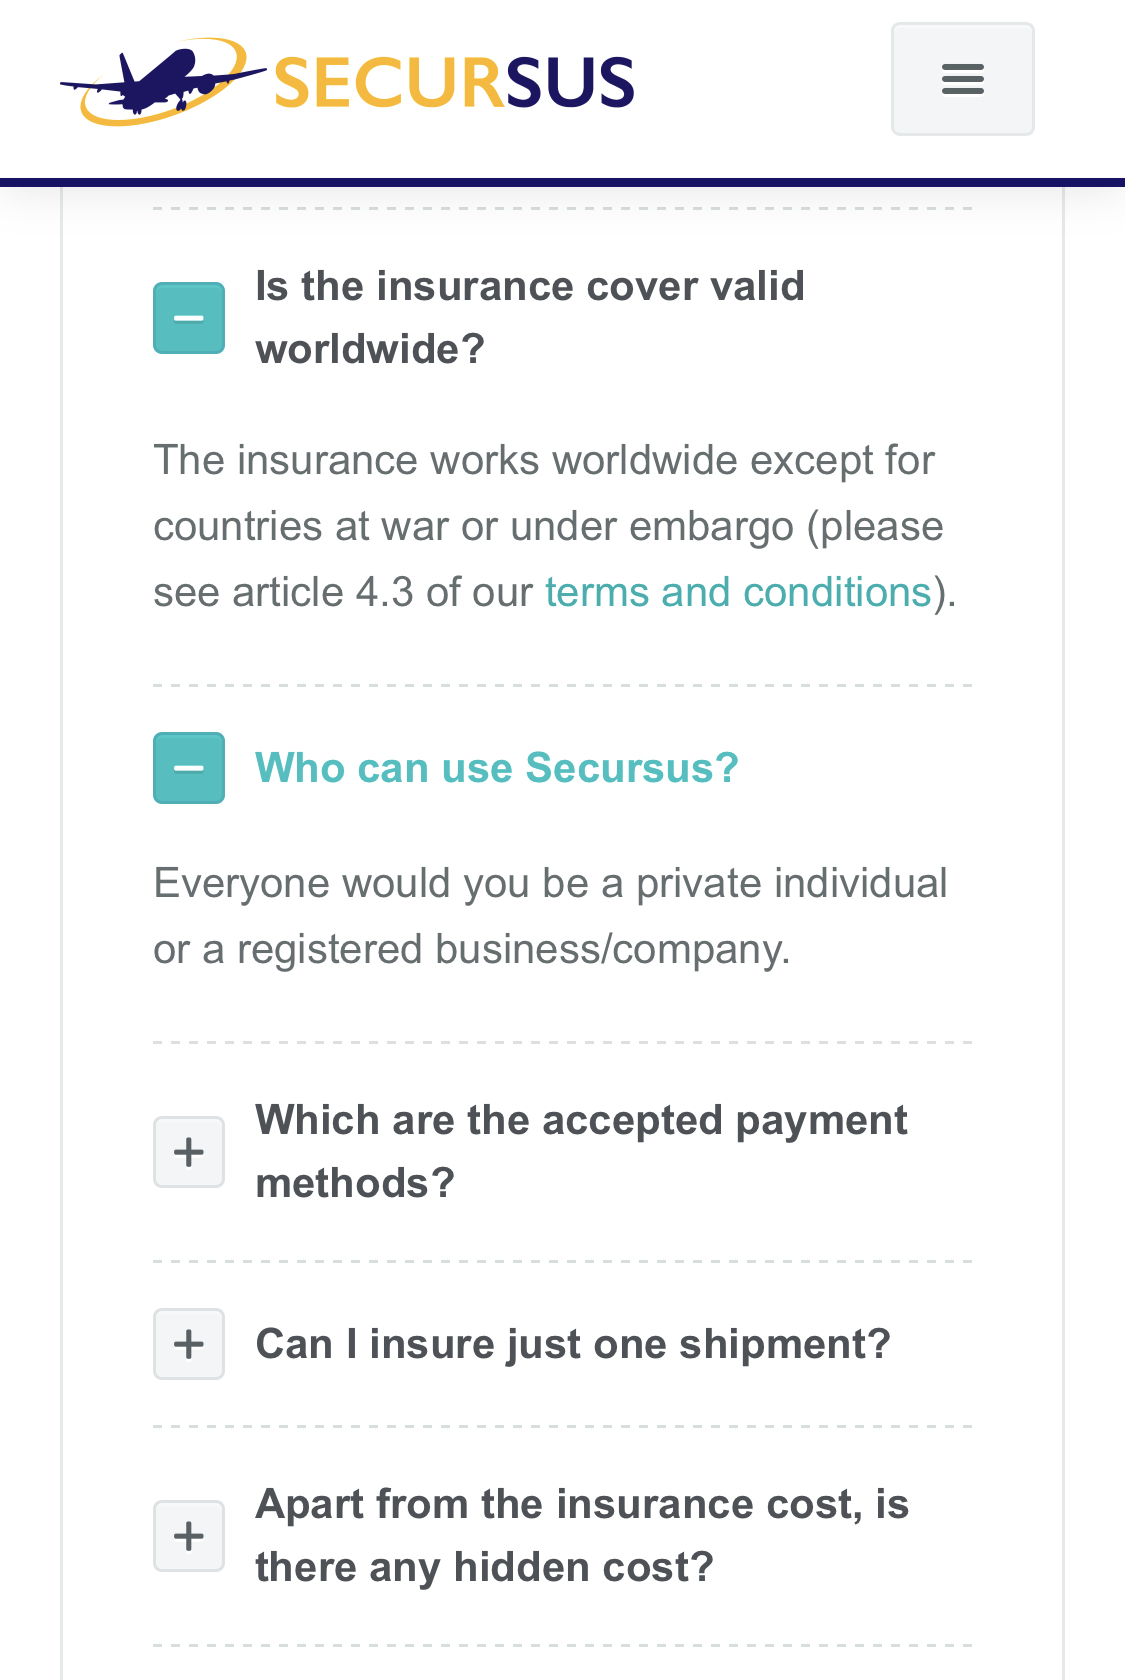Open the terms and conditions link
The height and width of the screenshot is (1680, 1125).
(x=738, y=592)
